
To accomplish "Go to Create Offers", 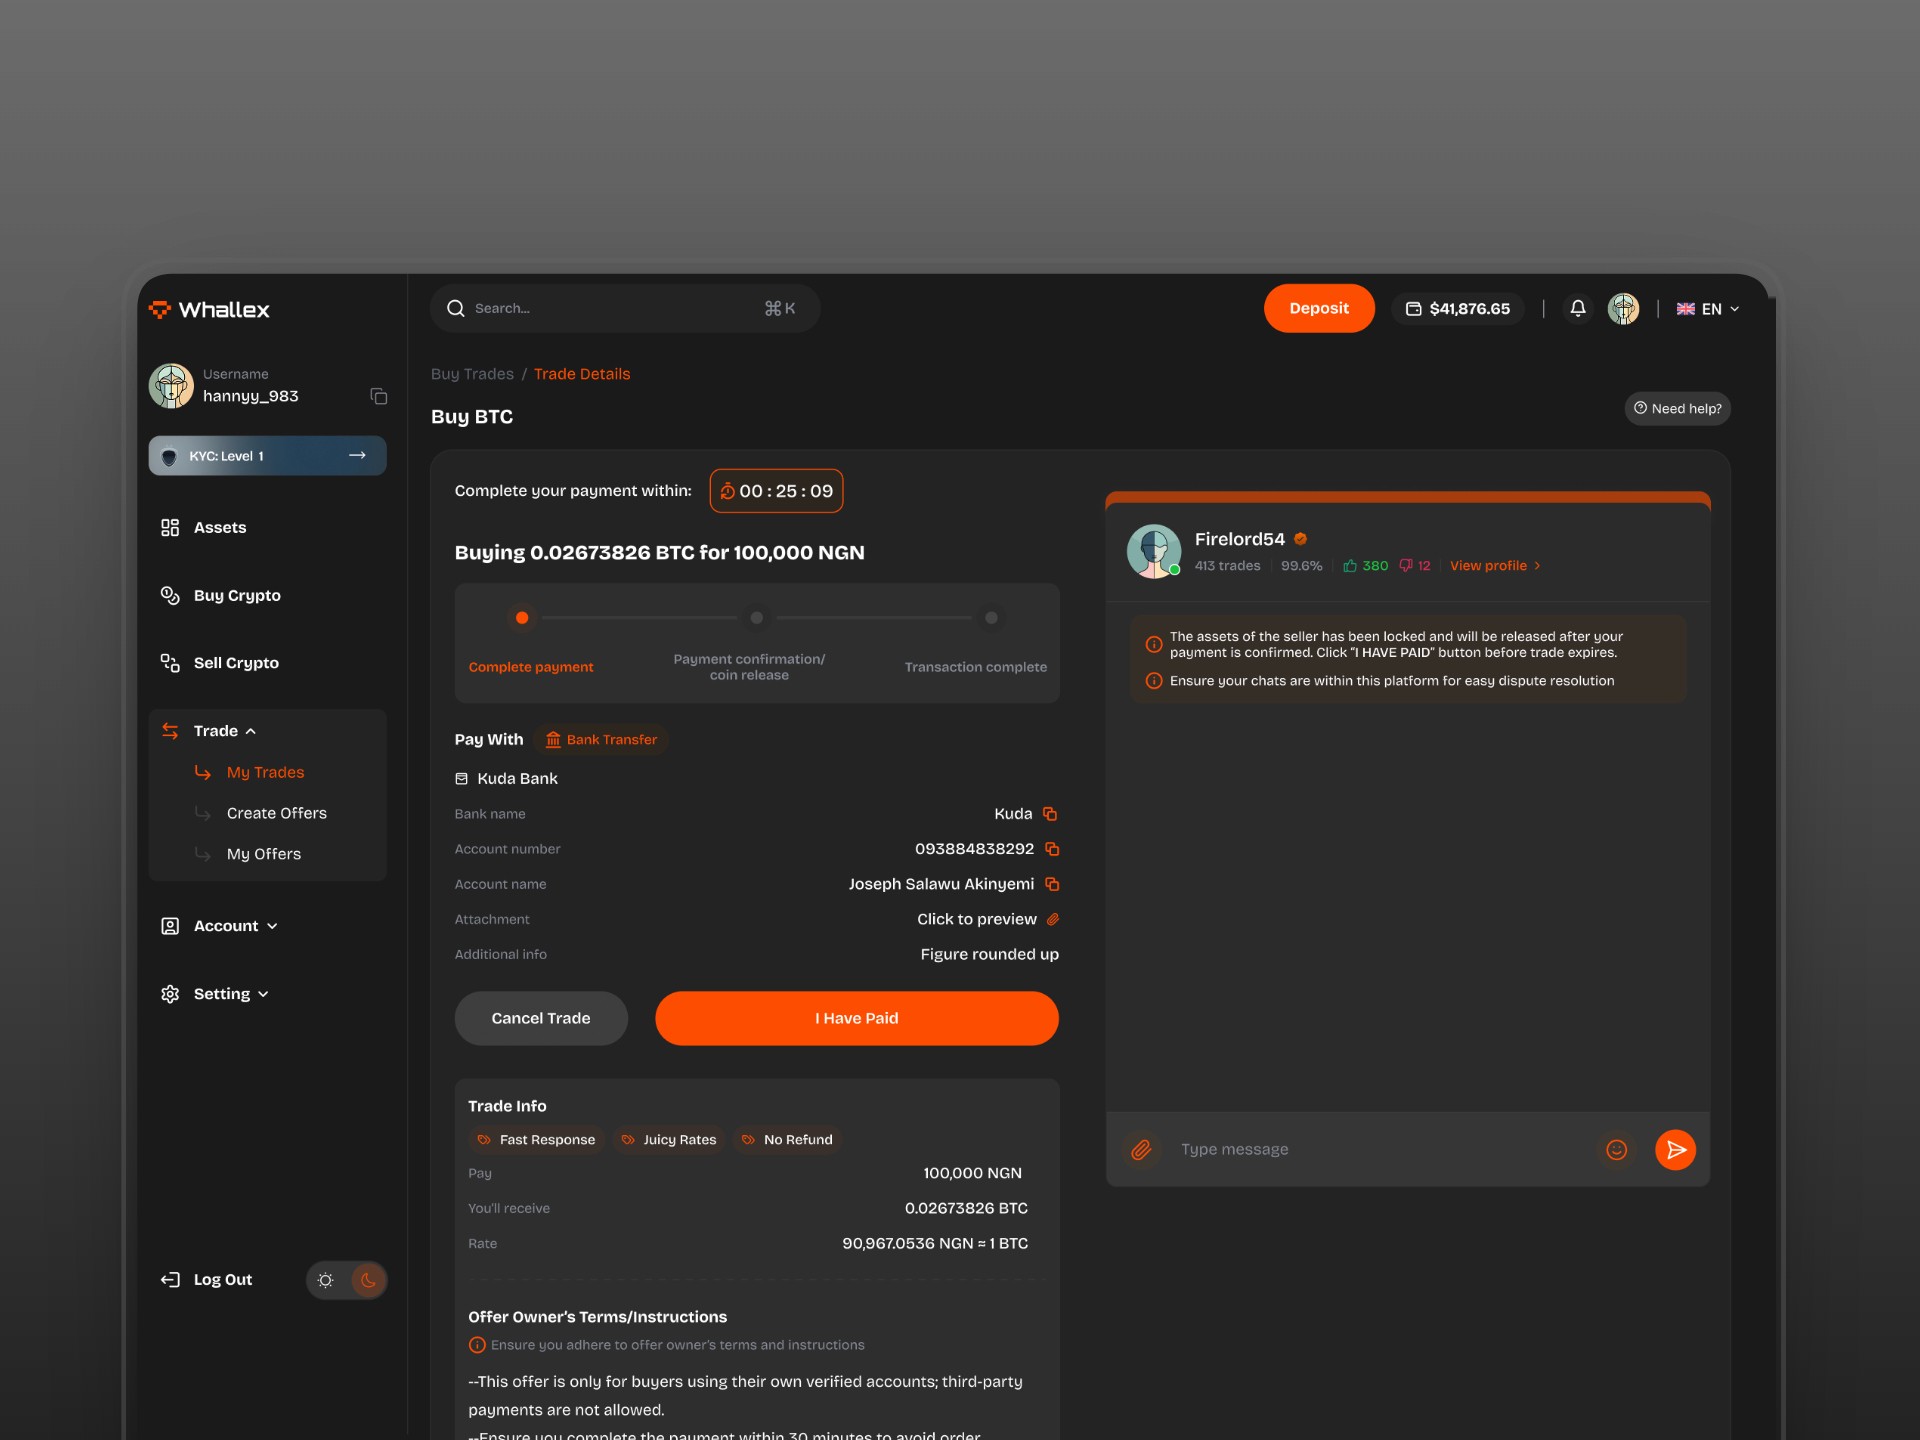I will point(276,813).
